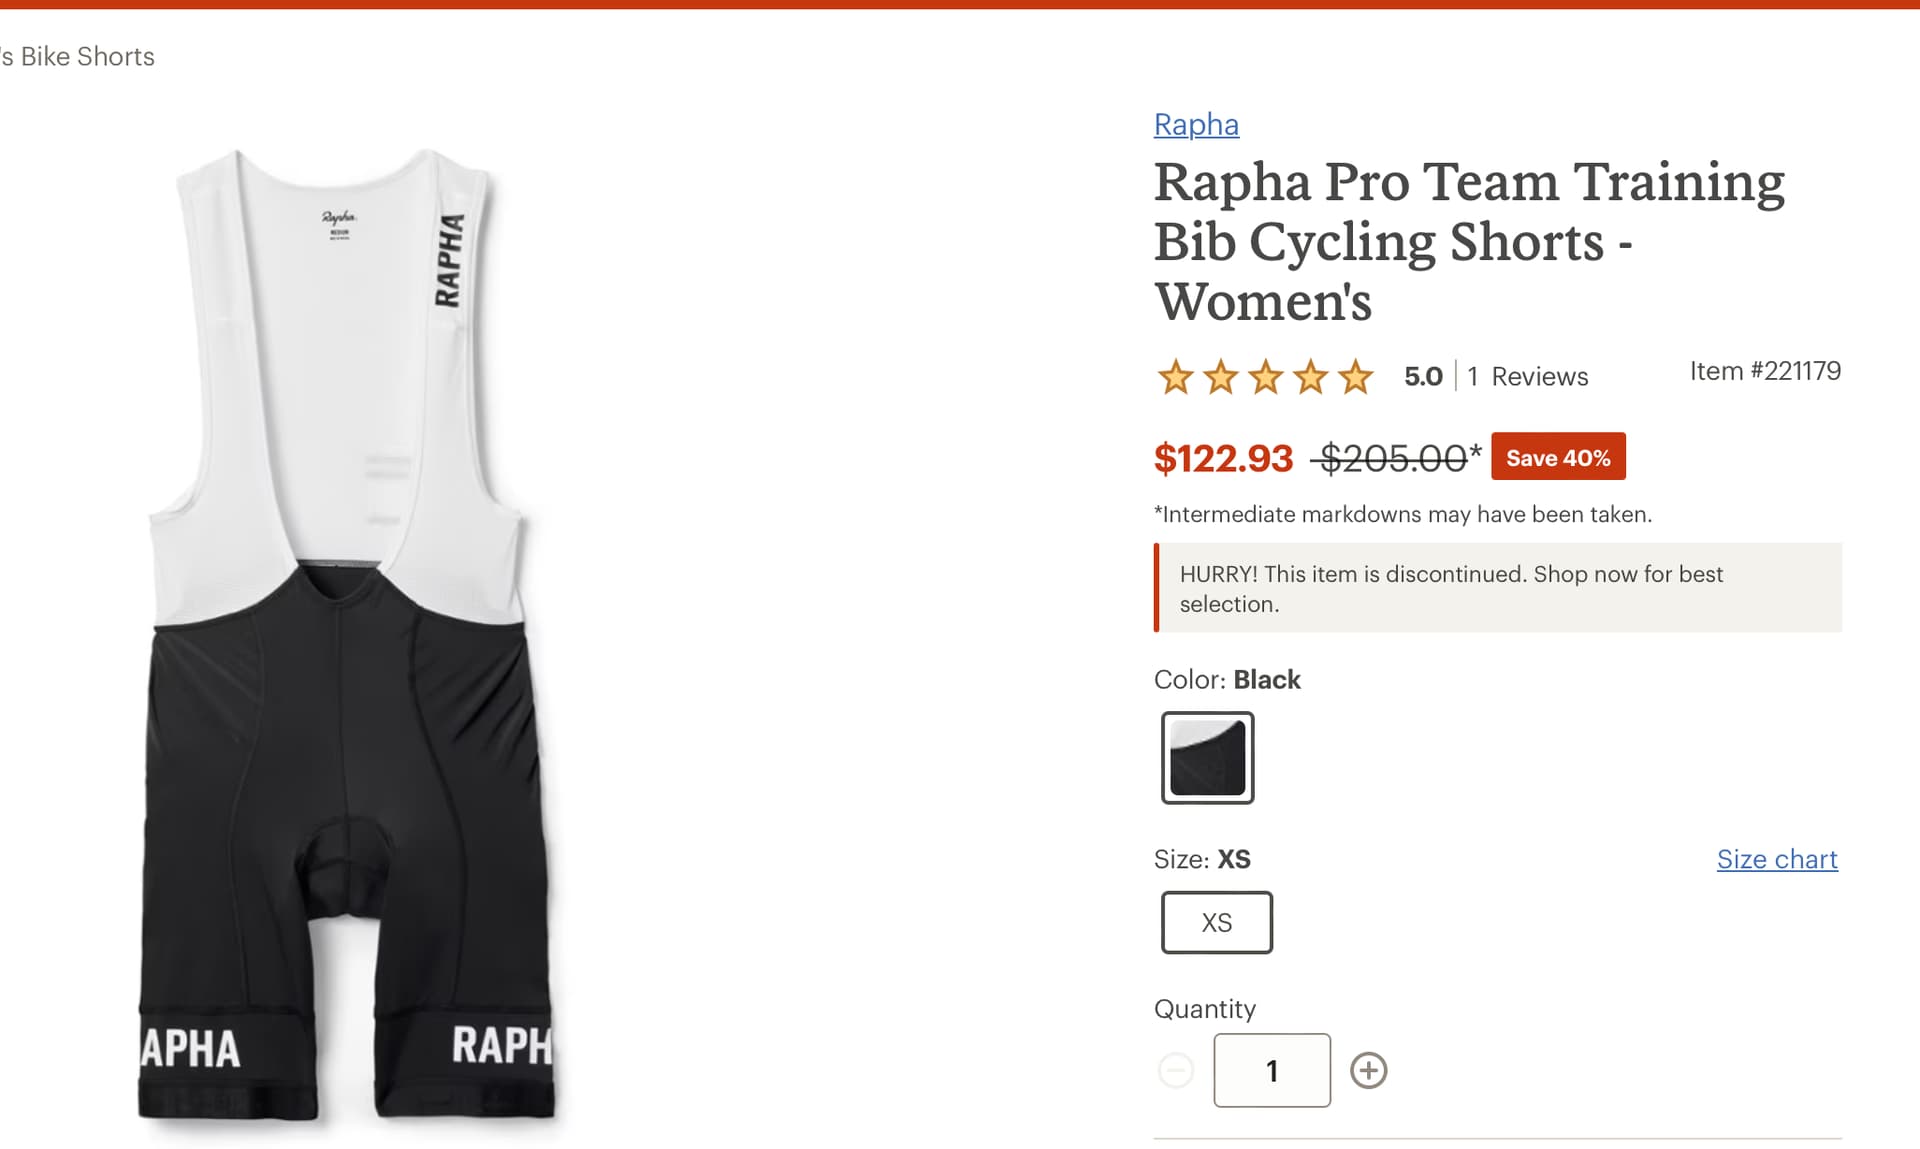The width and height of the screenshot is (1920, 1149).
Task: Open the Size chart link
Action: (1776, 859)
